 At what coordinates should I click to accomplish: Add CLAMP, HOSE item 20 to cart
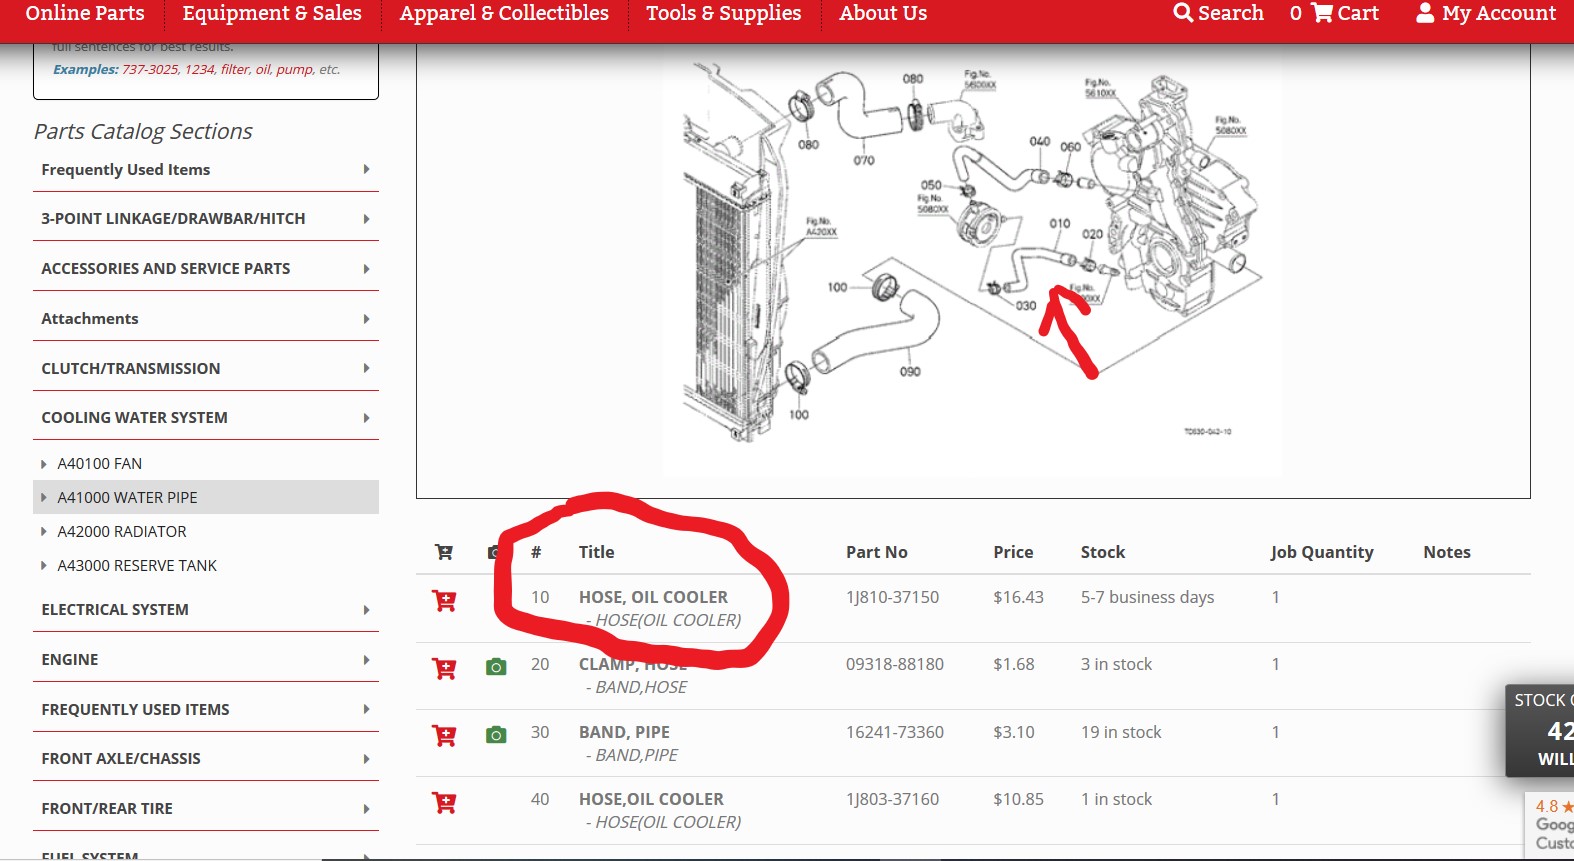point(444,668)
